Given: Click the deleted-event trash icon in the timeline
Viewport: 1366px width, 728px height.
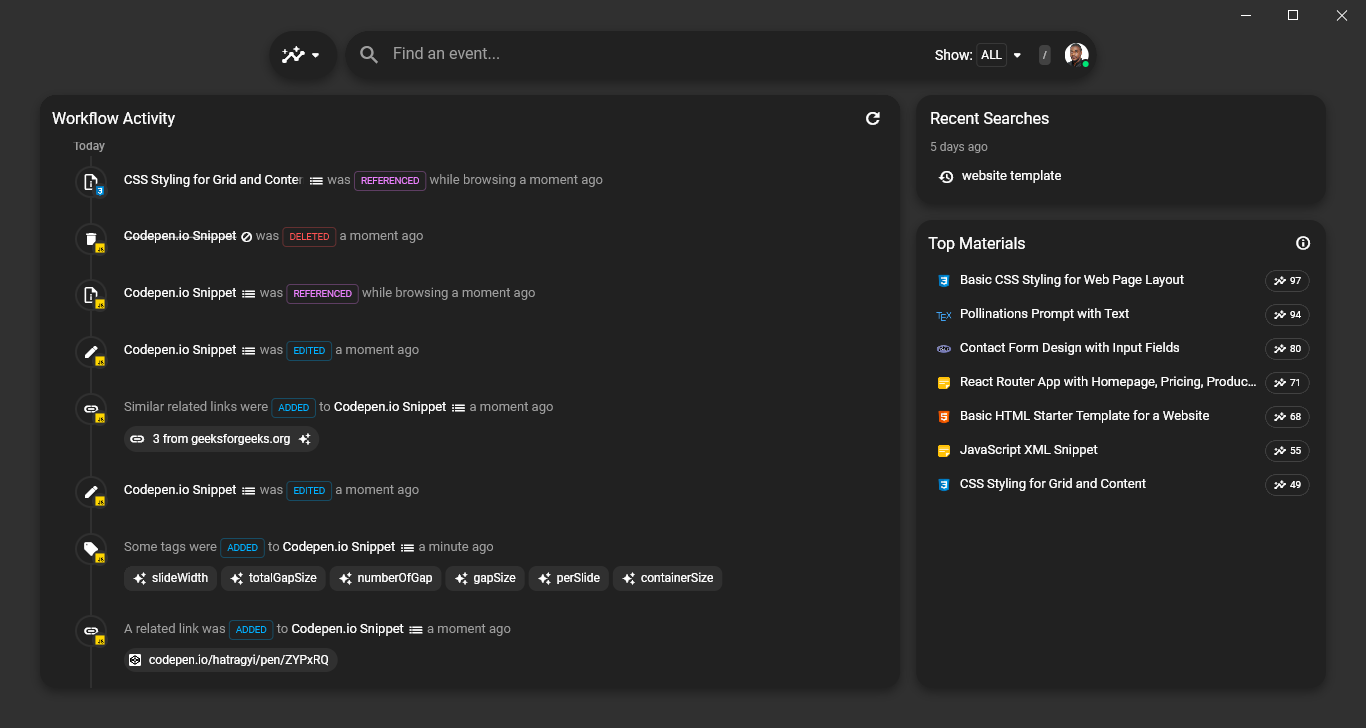Looking at the screenshot, I should (x=91, y=239).
